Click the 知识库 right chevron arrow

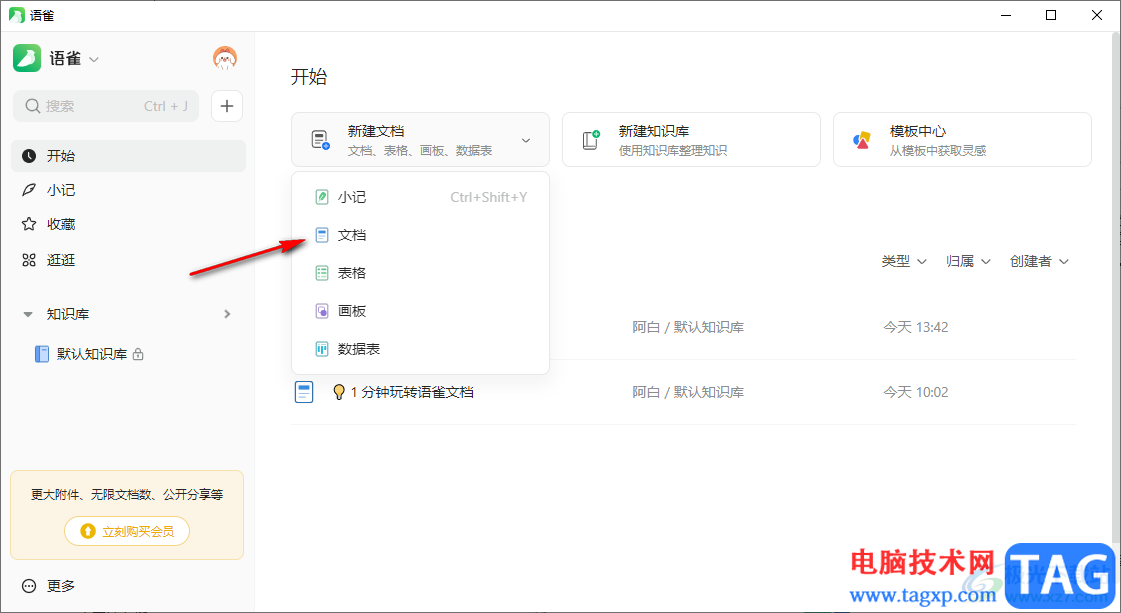pyautogui.click(x=227, y=314)
